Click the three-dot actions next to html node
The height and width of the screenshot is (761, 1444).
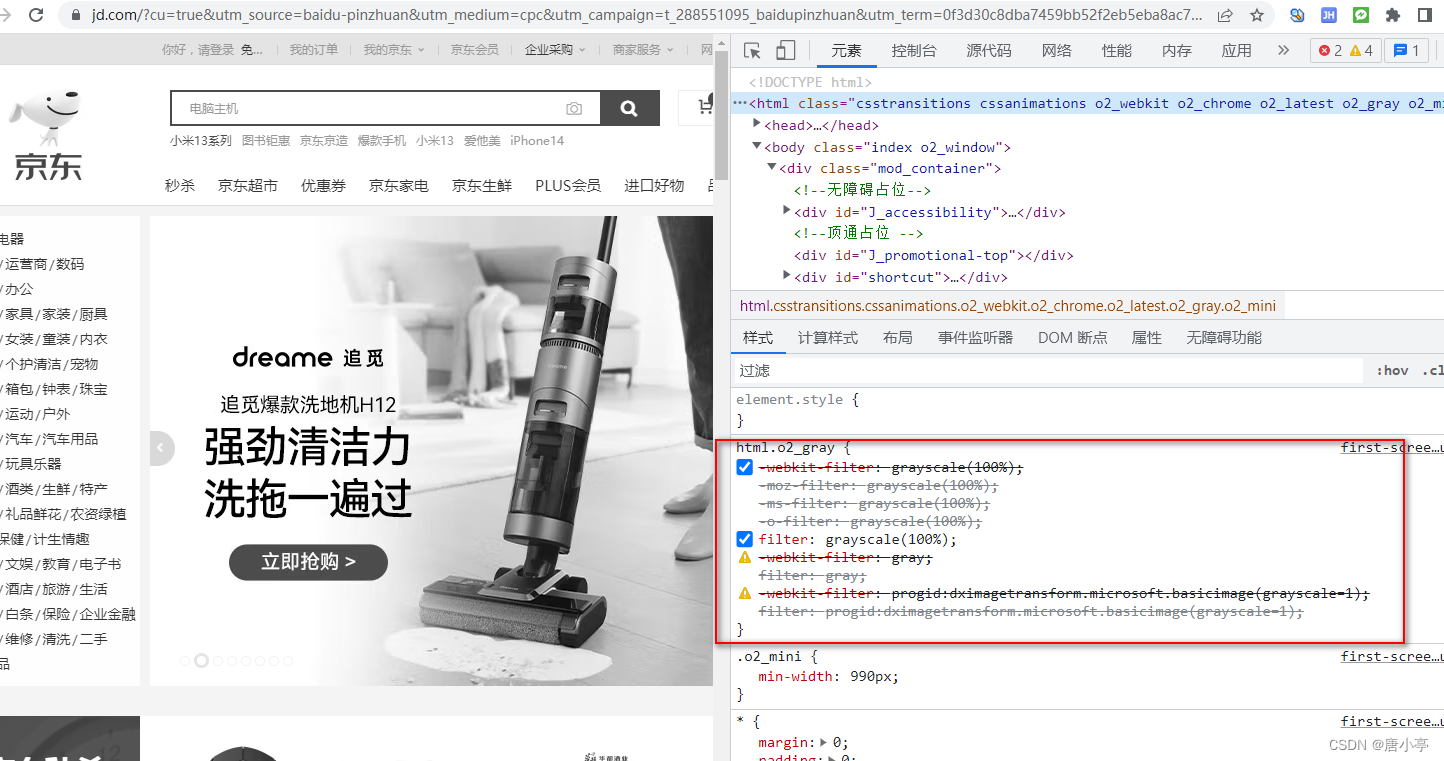pos(739,103)
